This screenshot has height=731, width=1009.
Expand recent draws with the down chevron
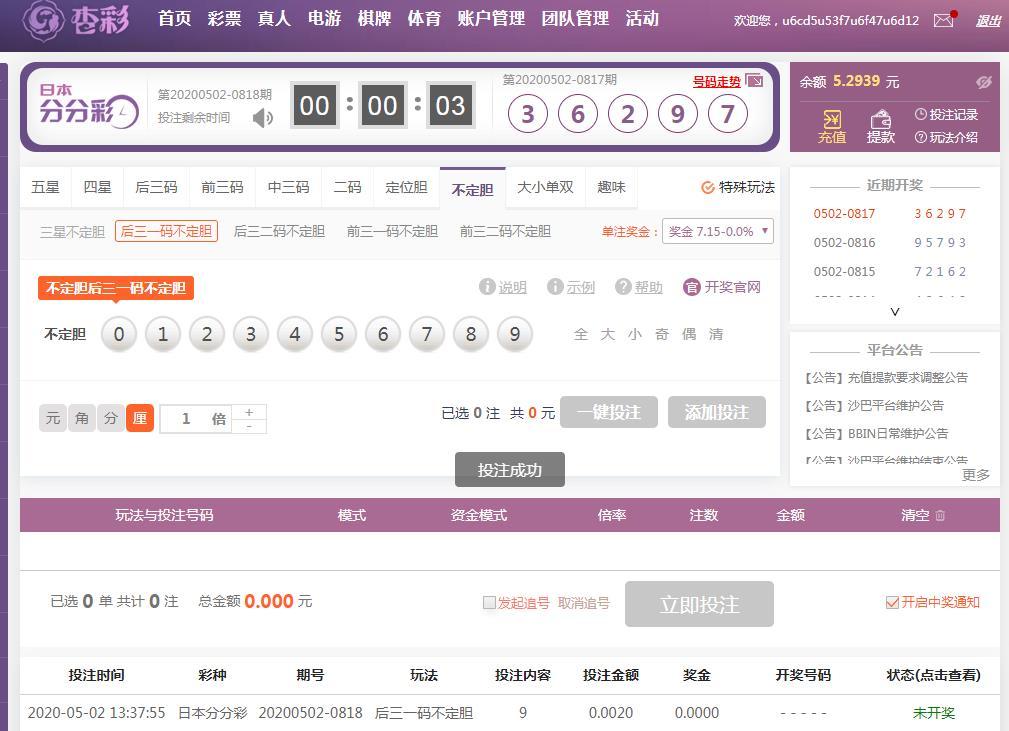click(x=894, y=311)
